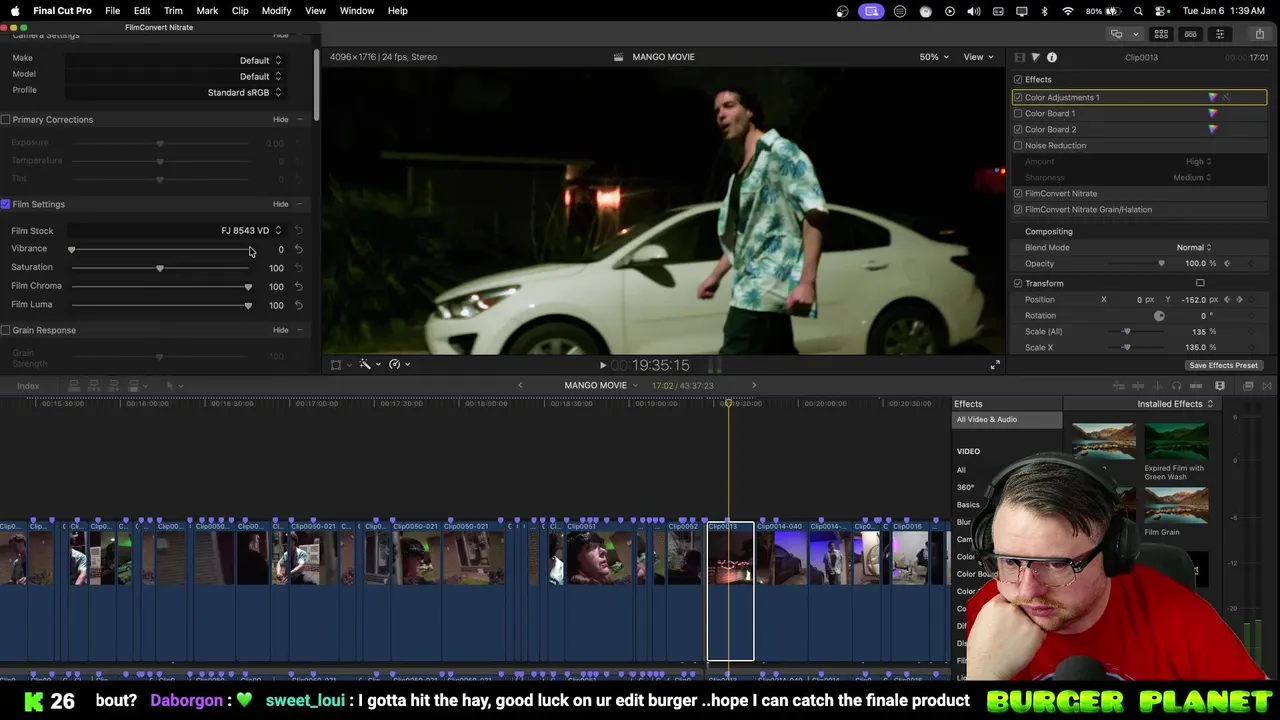This screenshot has width=1280, height=720.
Task: Open the transform crop tool menu
Action: pos(340,364)
